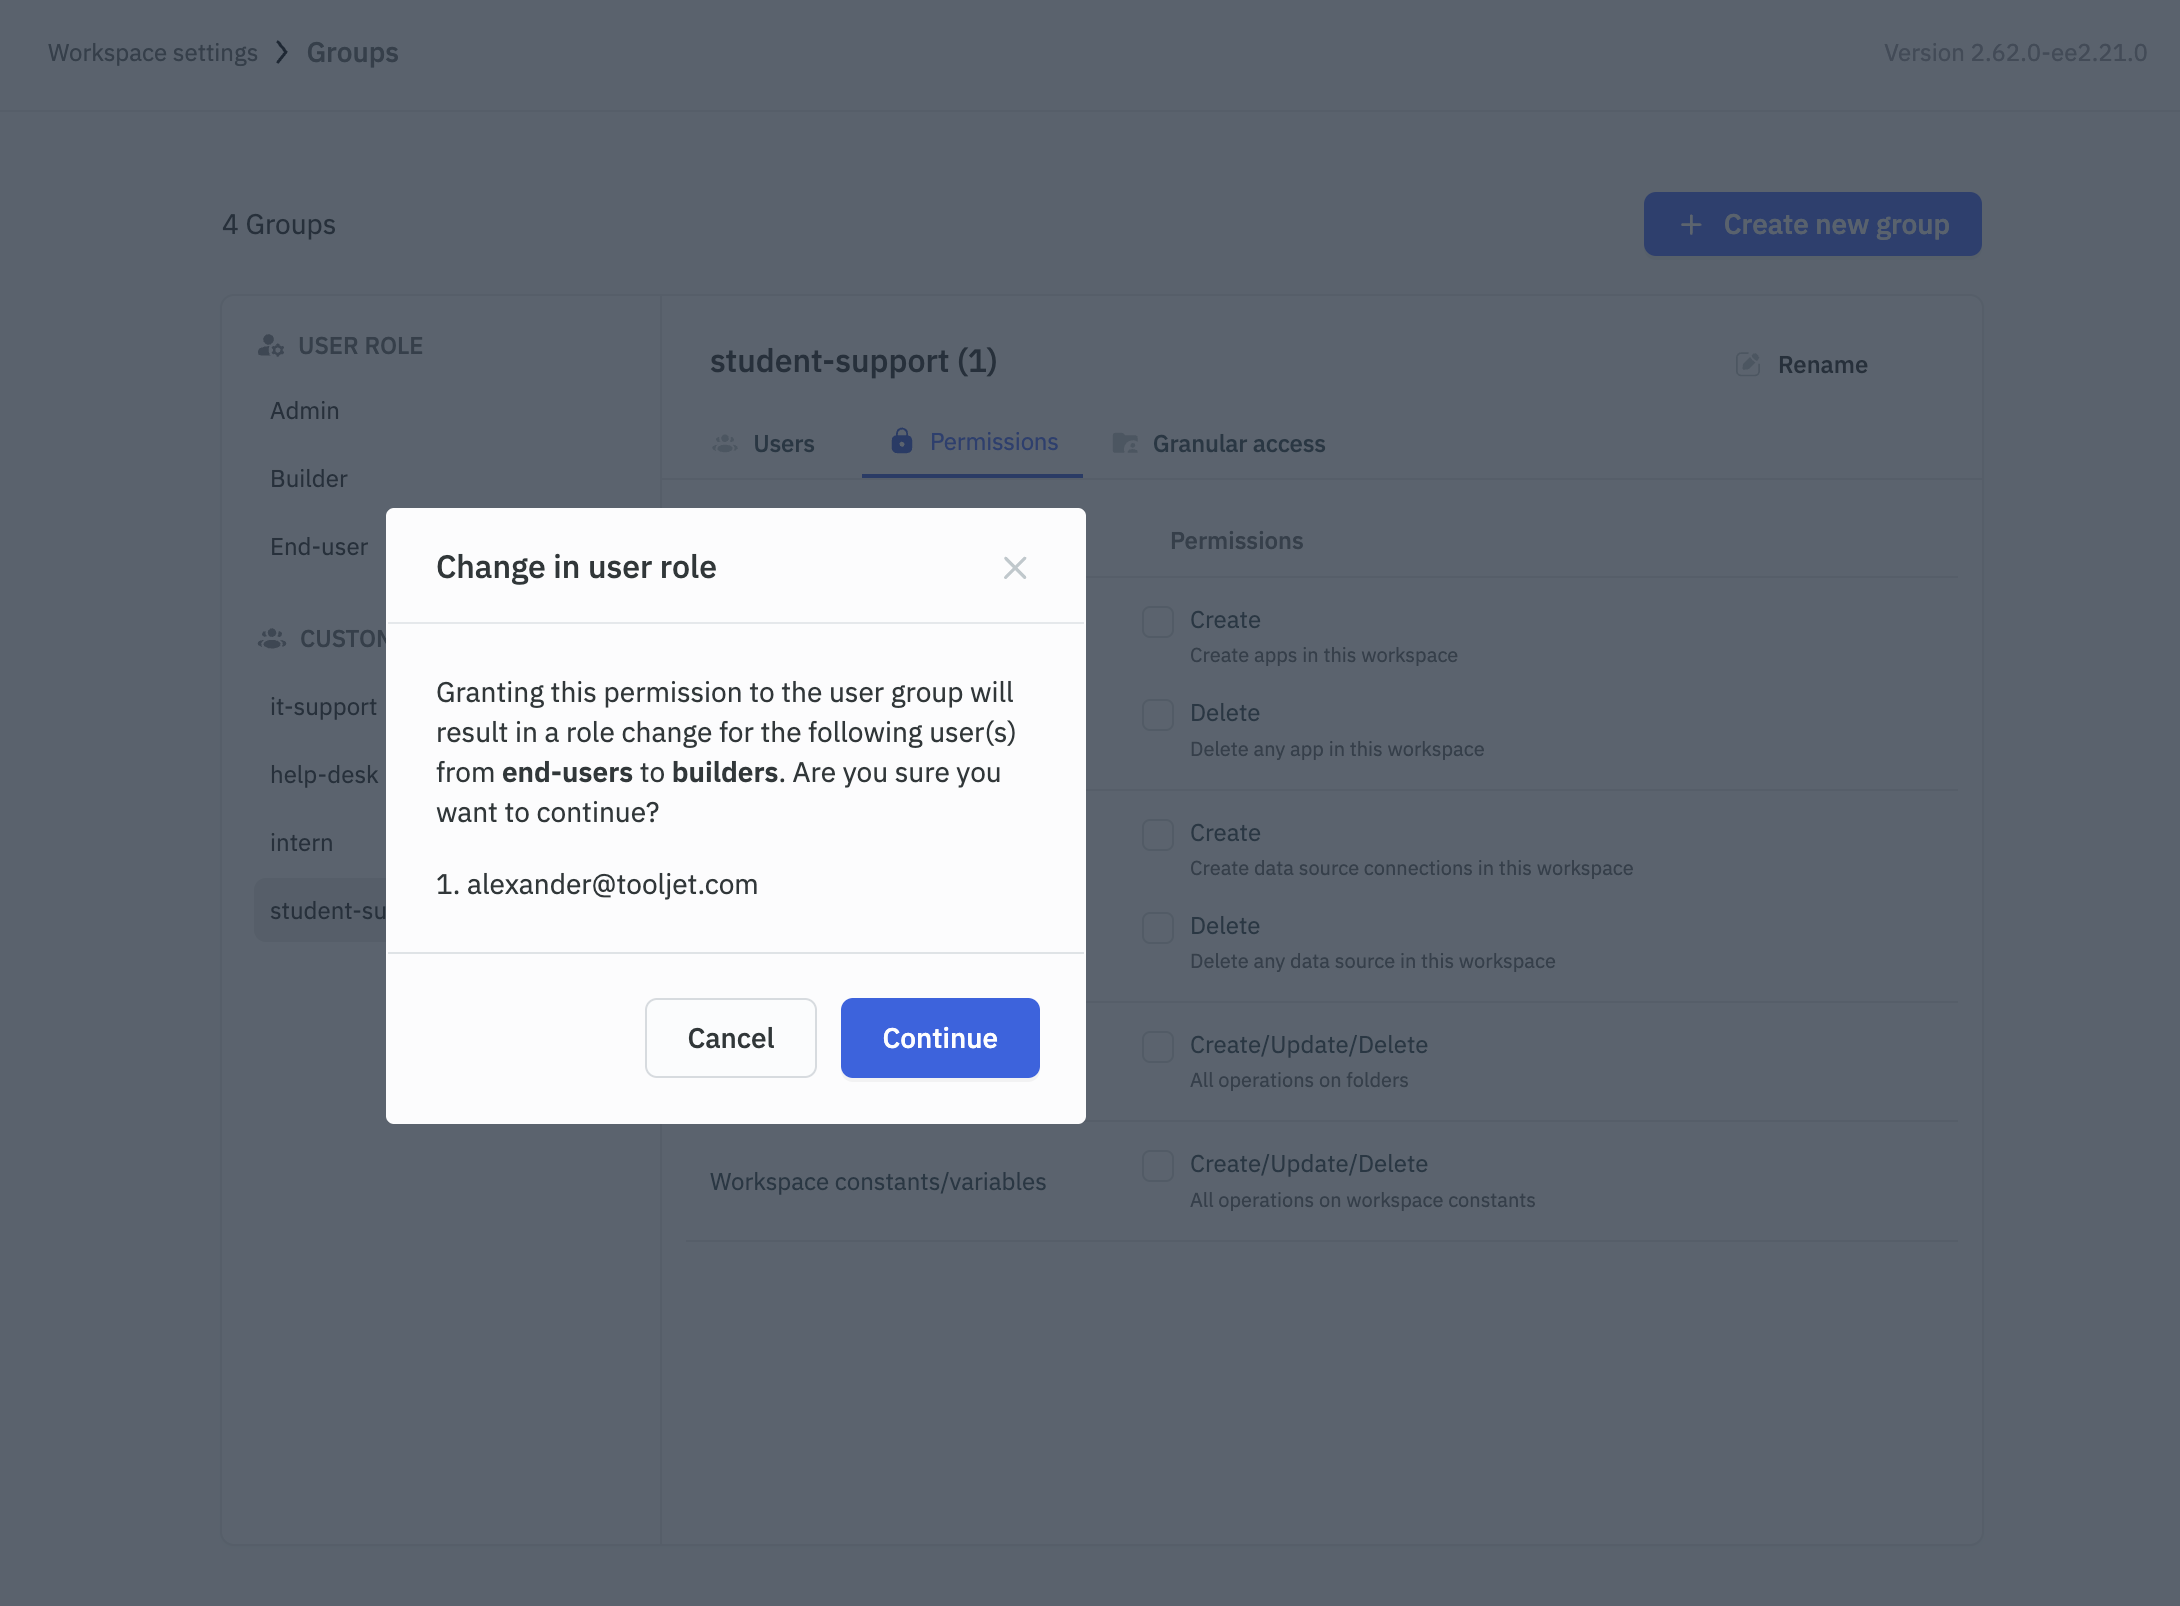Click the close X icon on dialog
This screenshot has height=1606, width=2180.
(x=1016, y=567)
